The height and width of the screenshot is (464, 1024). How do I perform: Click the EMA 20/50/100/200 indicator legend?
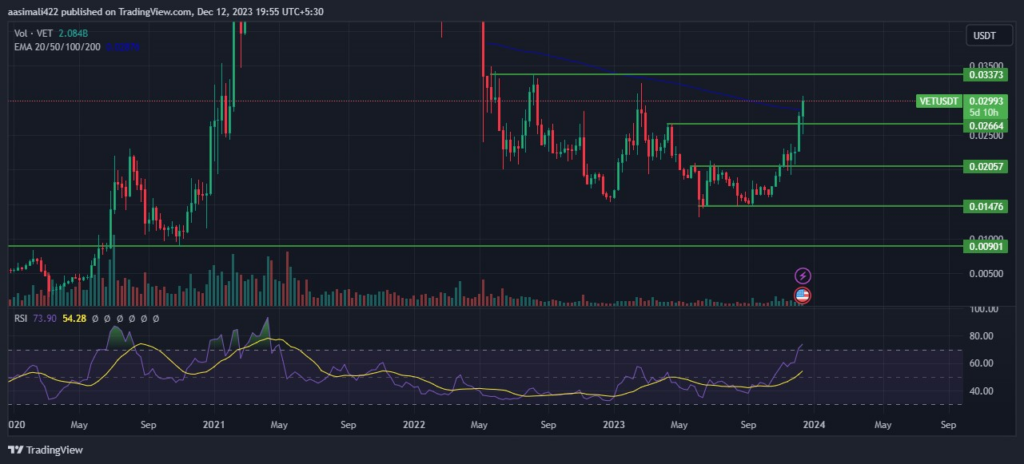[x=57, y=46]
